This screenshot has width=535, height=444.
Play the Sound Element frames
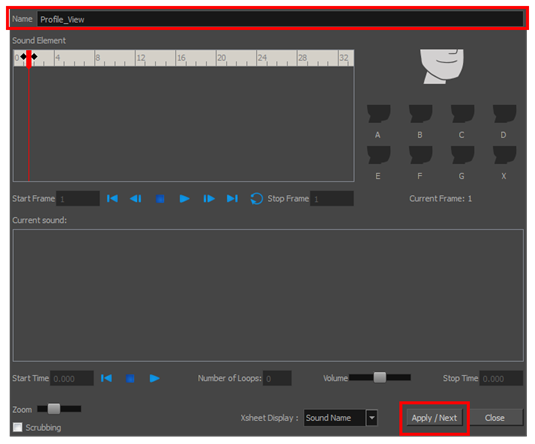coord(184,198)
